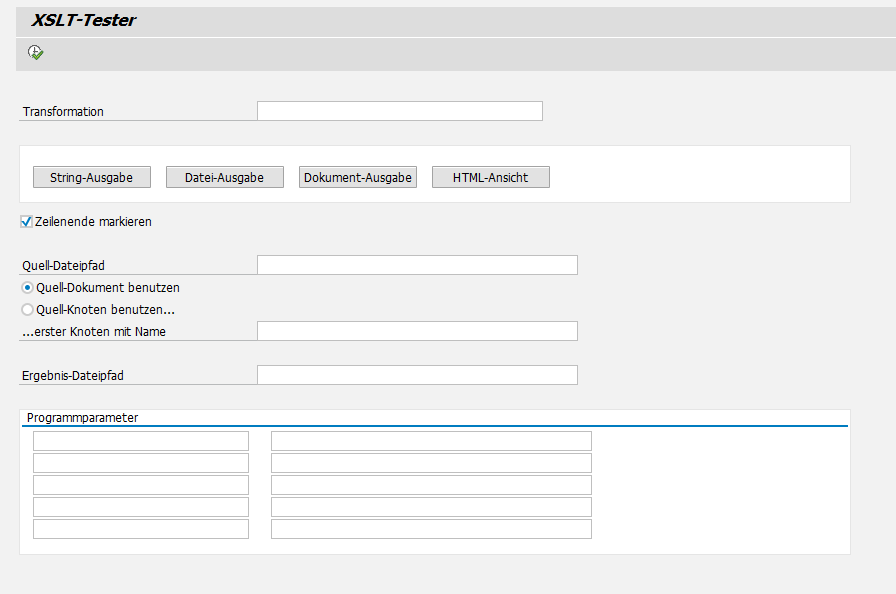Viewport: 896px width, 594px height.
Task: Click the Execute icon in the toolbar
Action: (x=36, y=53)
